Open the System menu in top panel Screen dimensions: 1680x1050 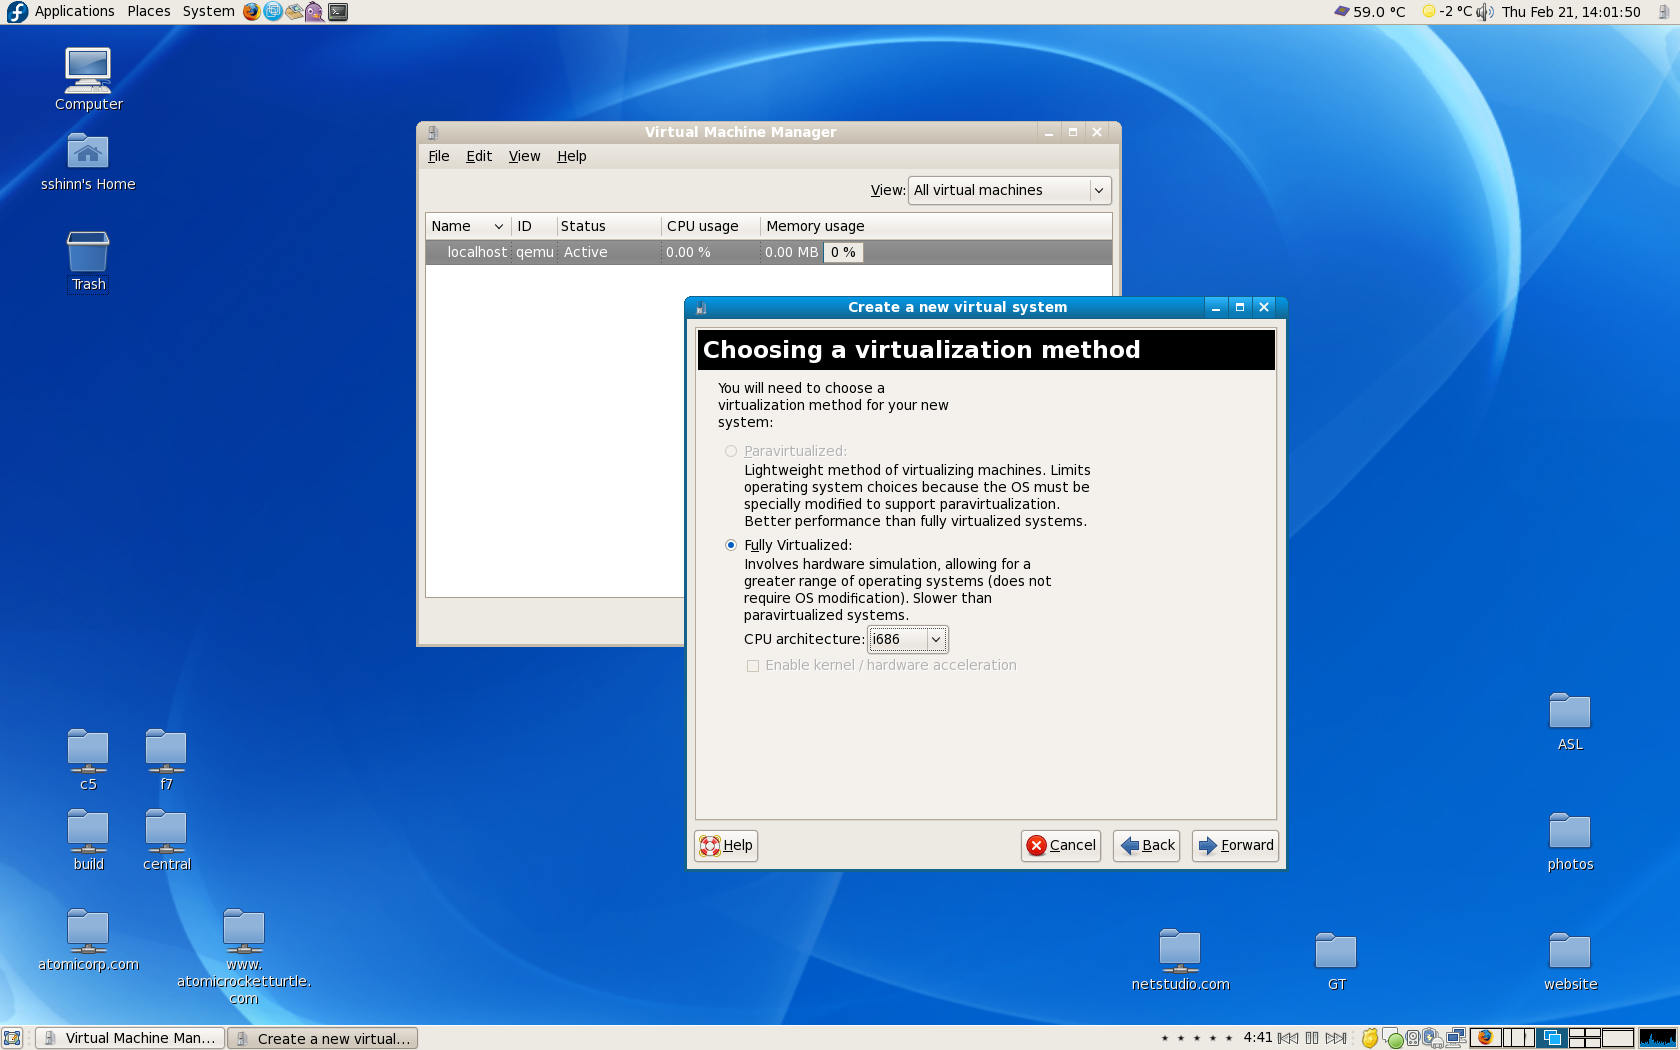208,11
